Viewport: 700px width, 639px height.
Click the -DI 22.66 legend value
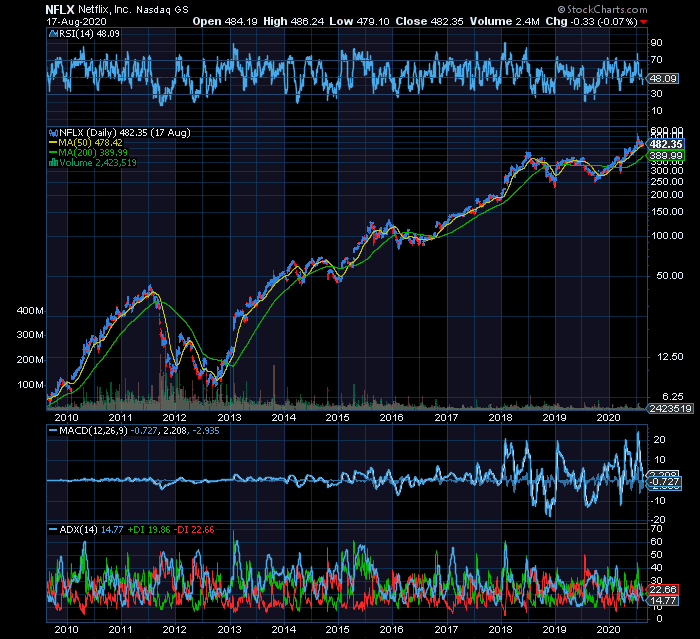point(194,530)
